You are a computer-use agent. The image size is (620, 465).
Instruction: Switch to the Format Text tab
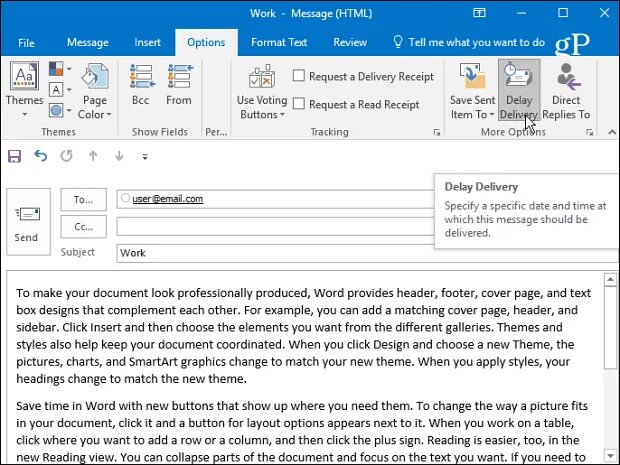pos(279,42)
